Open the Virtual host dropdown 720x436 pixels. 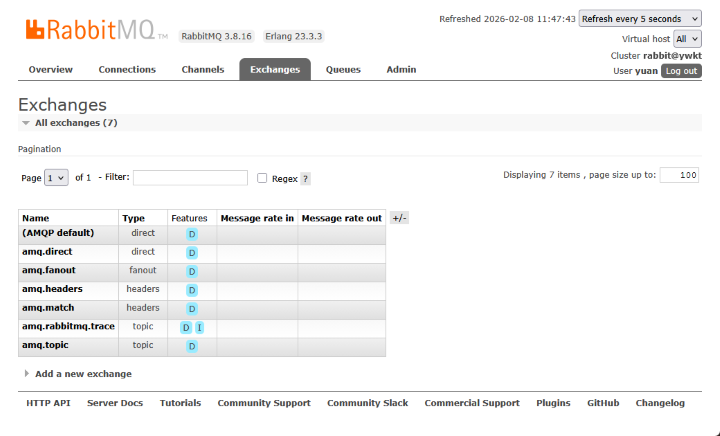coord(687,39)
